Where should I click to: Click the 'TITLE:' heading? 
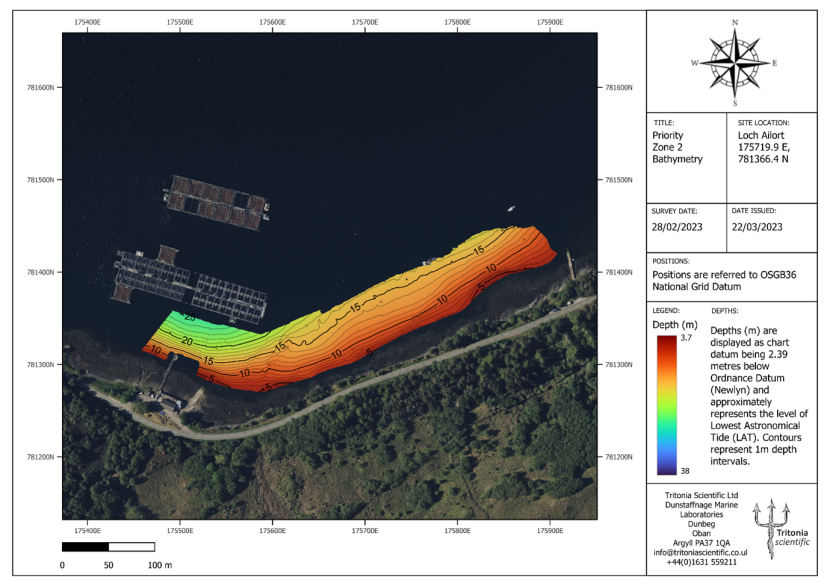pos(664,123)
